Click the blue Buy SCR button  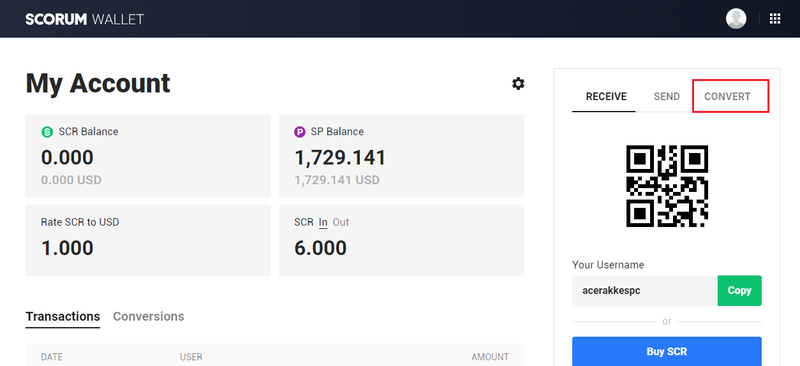pos(667,351)
